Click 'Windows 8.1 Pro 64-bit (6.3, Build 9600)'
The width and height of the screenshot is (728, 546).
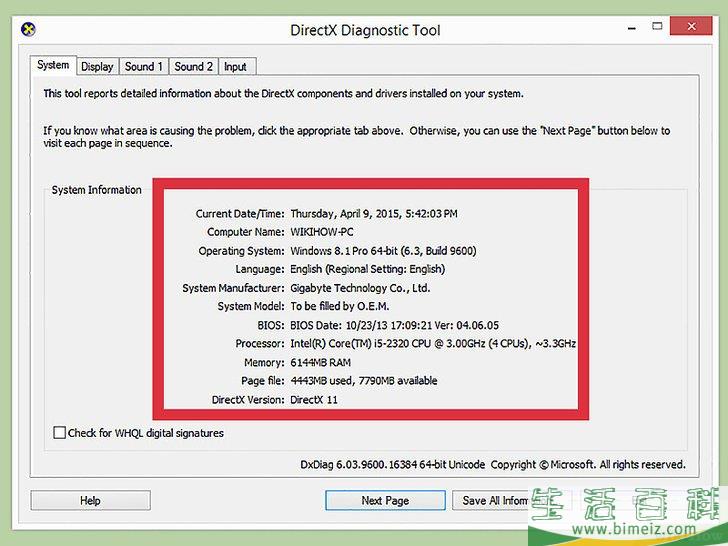pyautogui.click(x=384, y=251)
